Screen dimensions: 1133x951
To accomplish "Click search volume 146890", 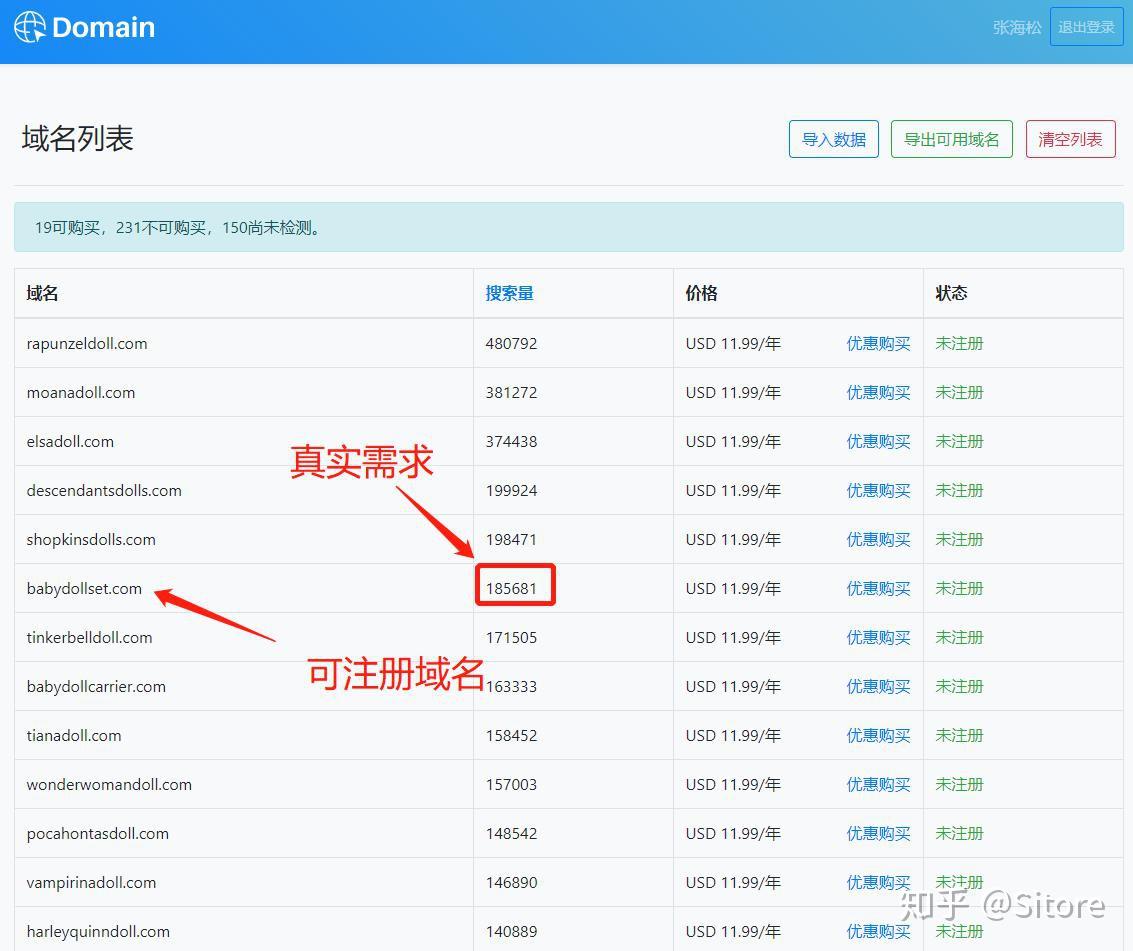I will (512, 882).
